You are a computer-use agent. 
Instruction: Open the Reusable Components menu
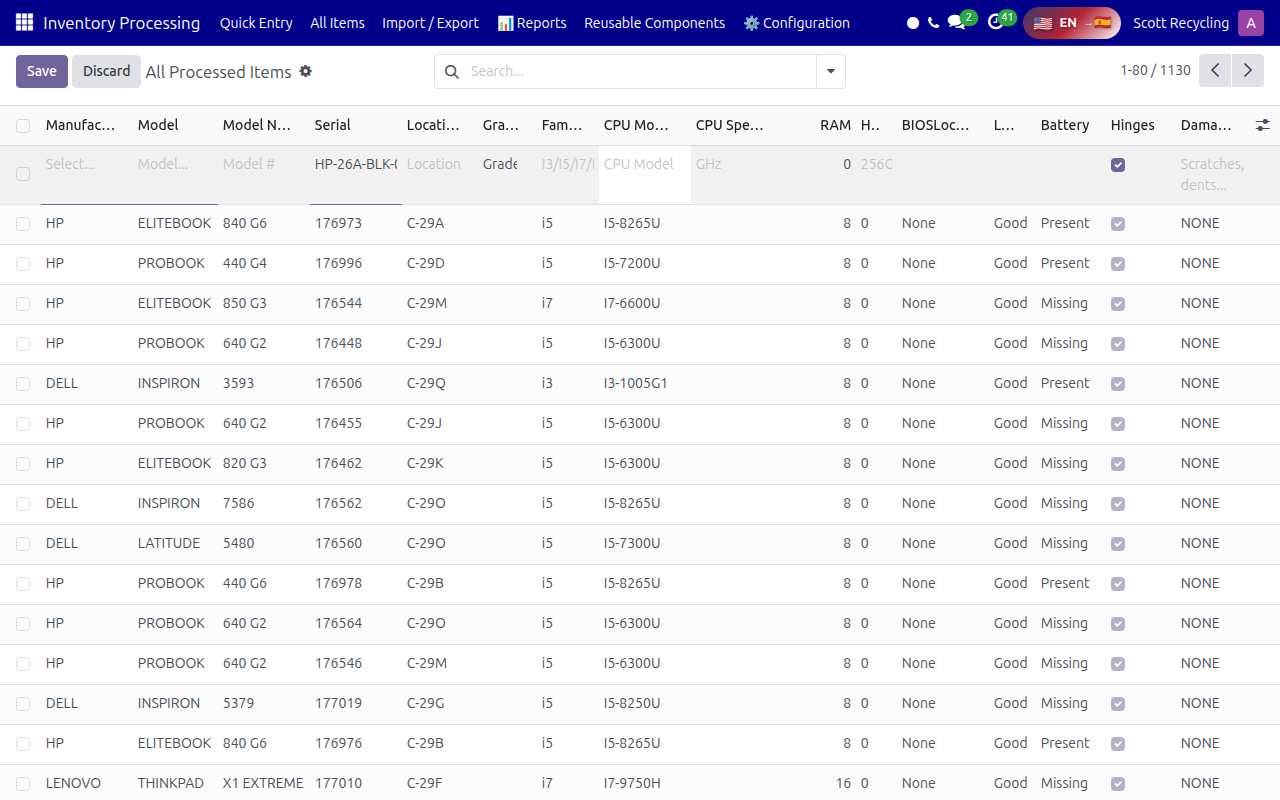pos(655,23)
